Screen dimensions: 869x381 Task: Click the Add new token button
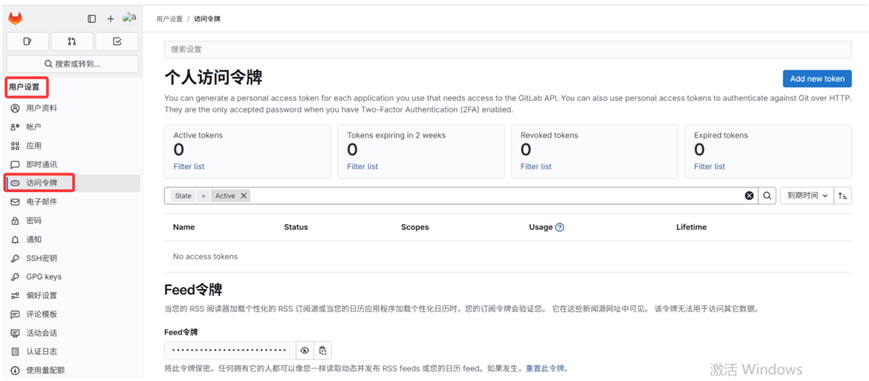point(817,79)
